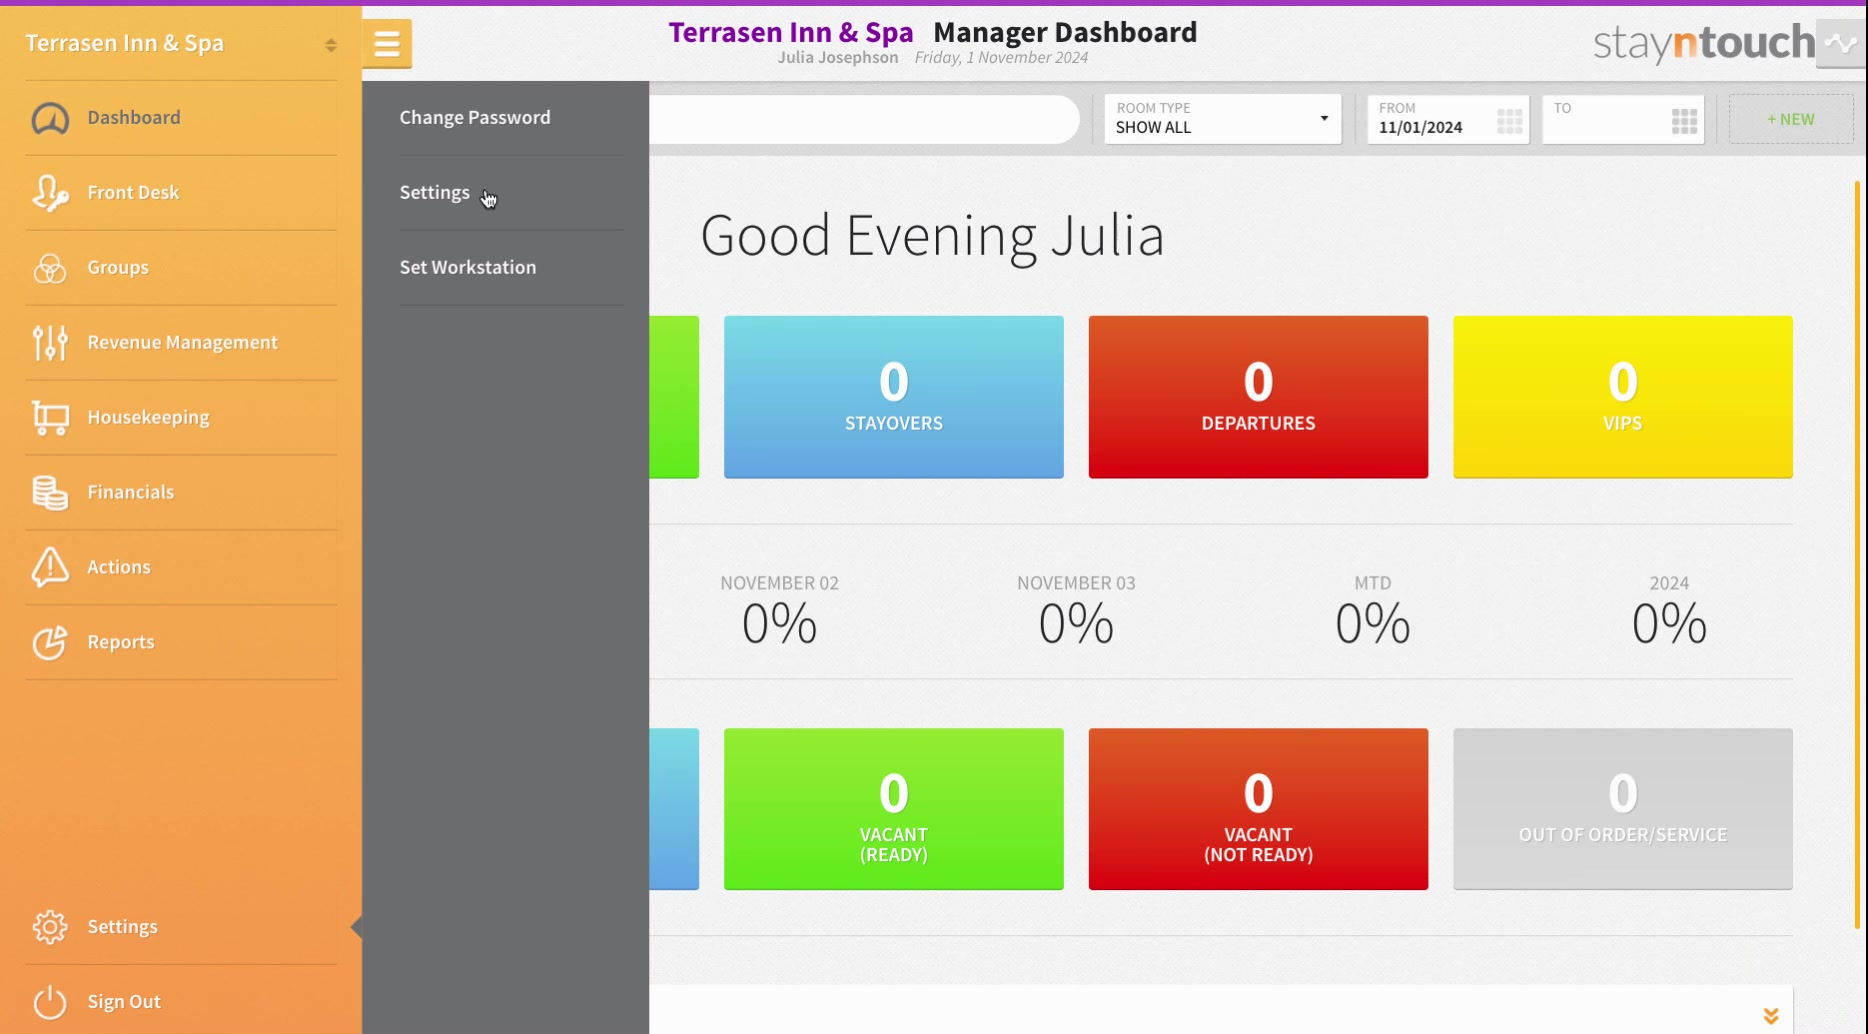The image size is (1868, 1034).
Task: Click the Good Evening Julia greeting
Action: click(932, 236)
